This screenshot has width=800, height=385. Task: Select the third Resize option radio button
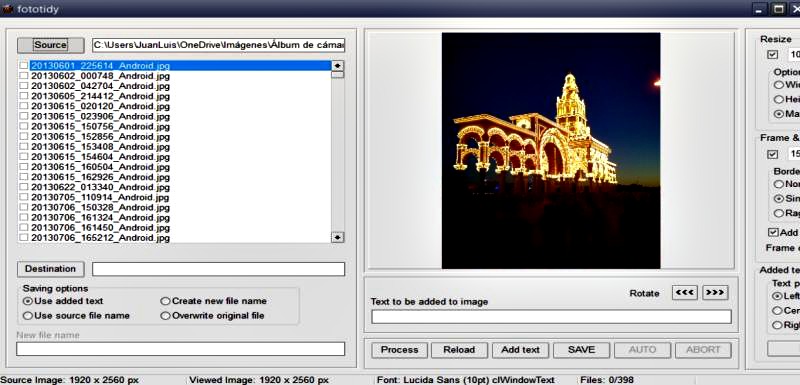779,114
